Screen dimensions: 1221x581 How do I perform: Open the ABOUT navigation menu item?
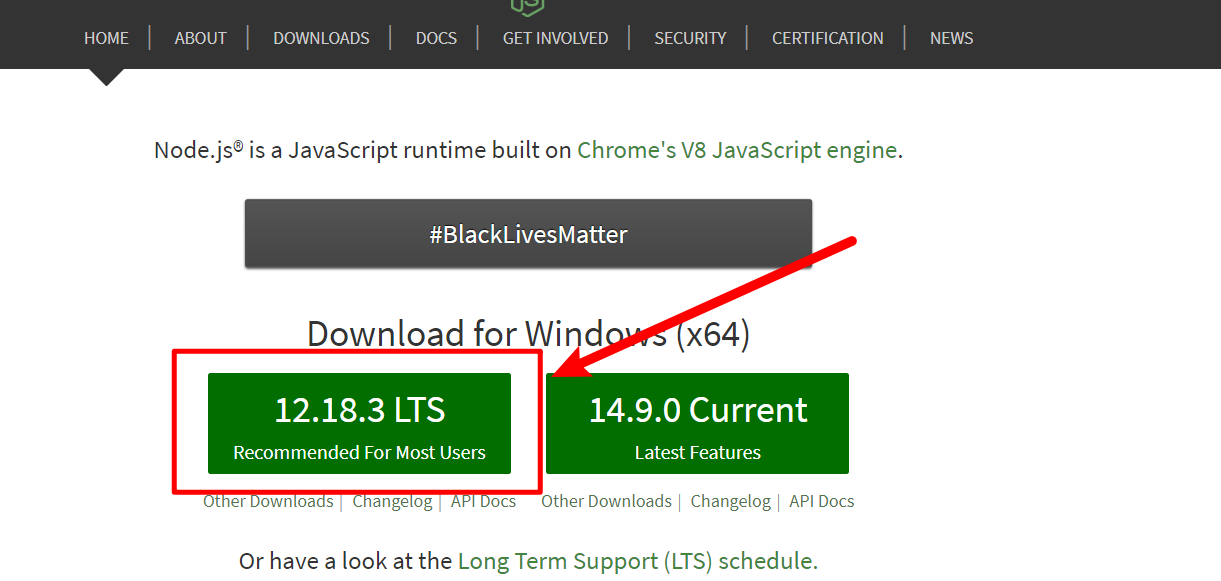[200, 38]
